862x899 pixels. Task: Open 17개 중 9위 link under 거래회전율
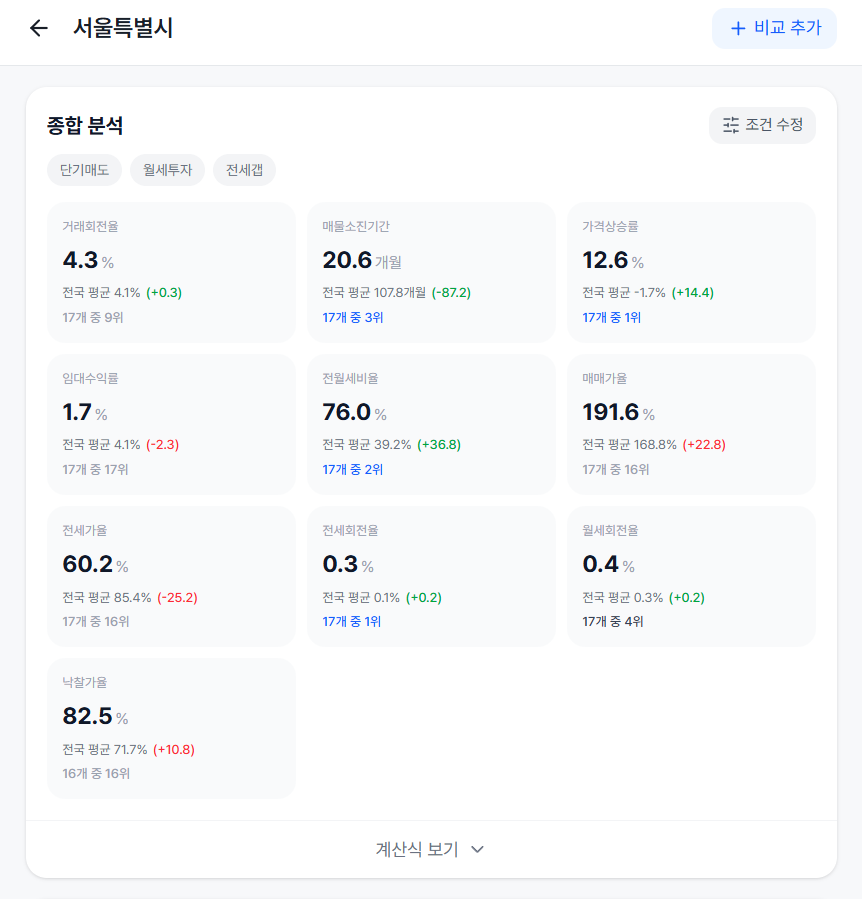95,318
